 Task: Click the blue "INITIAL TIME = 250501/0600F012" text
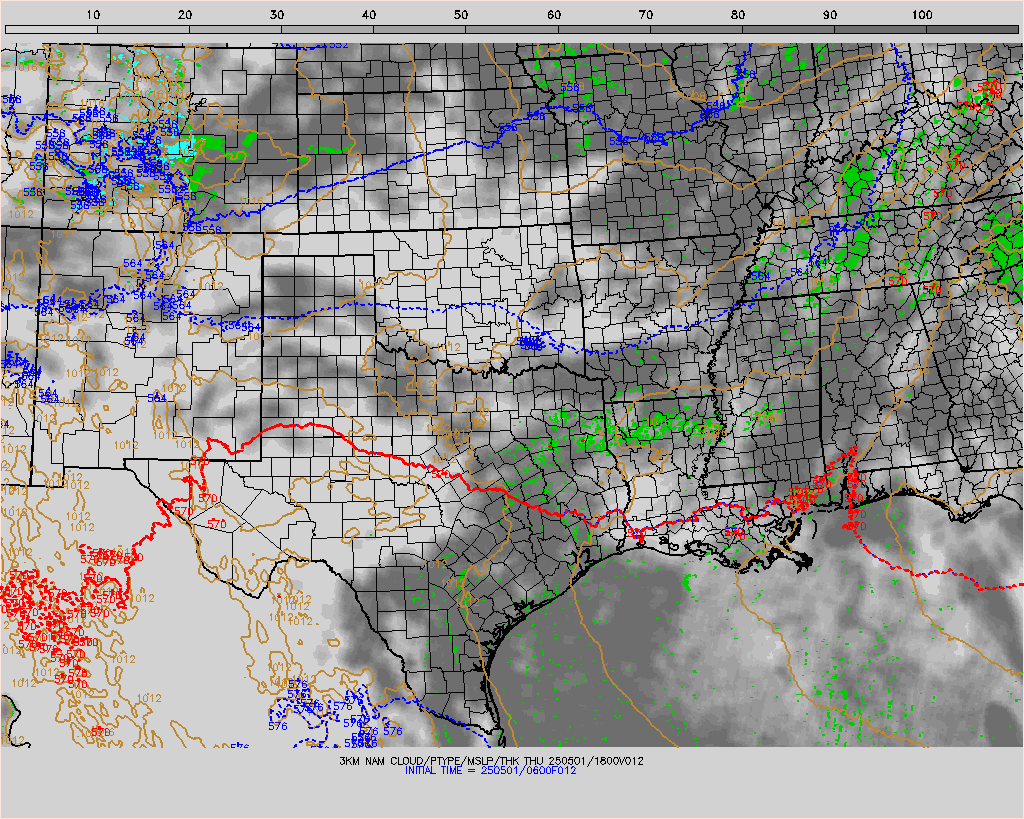coord(490,771)
